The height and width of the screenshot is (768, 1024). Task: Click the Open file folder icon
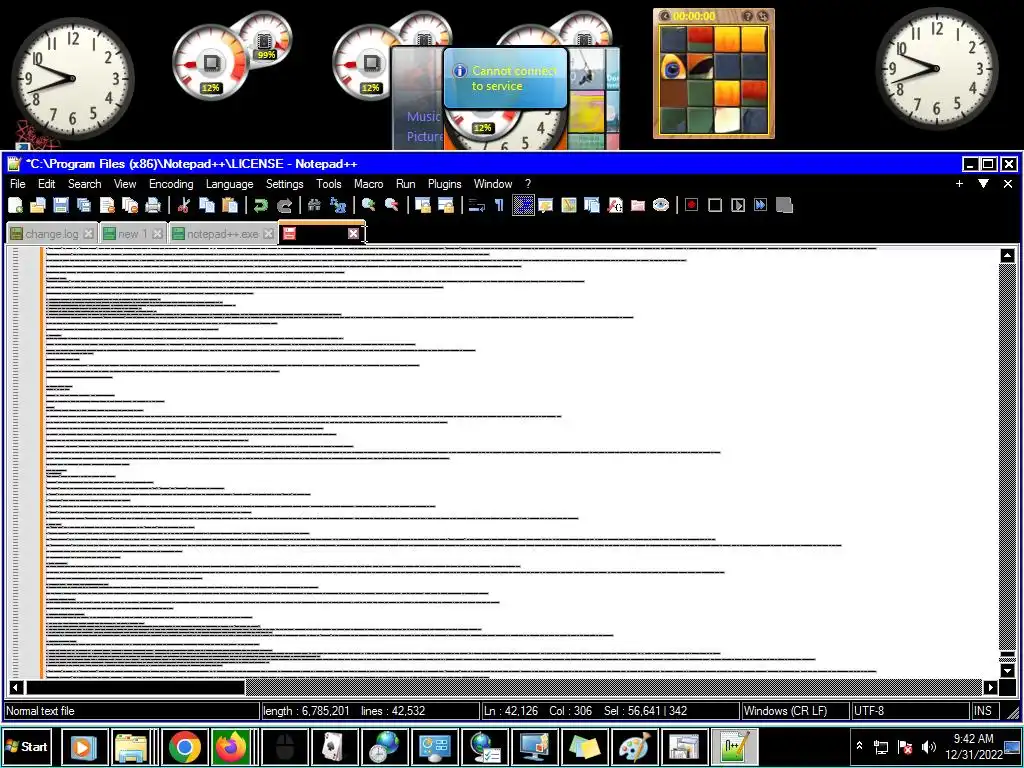(38, 206)
